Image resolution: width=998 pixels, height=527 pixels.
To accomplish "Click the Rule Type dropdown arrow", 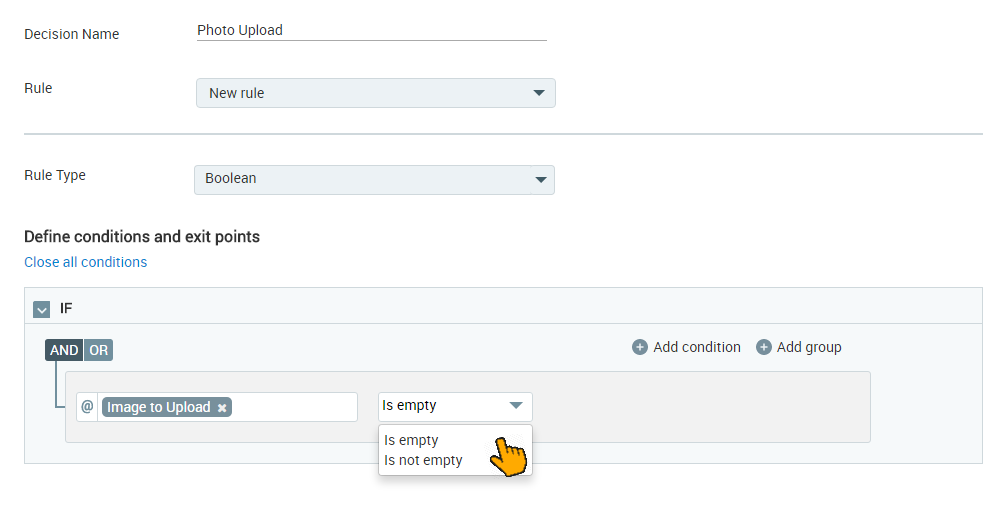I will click(x=541, y=179).
